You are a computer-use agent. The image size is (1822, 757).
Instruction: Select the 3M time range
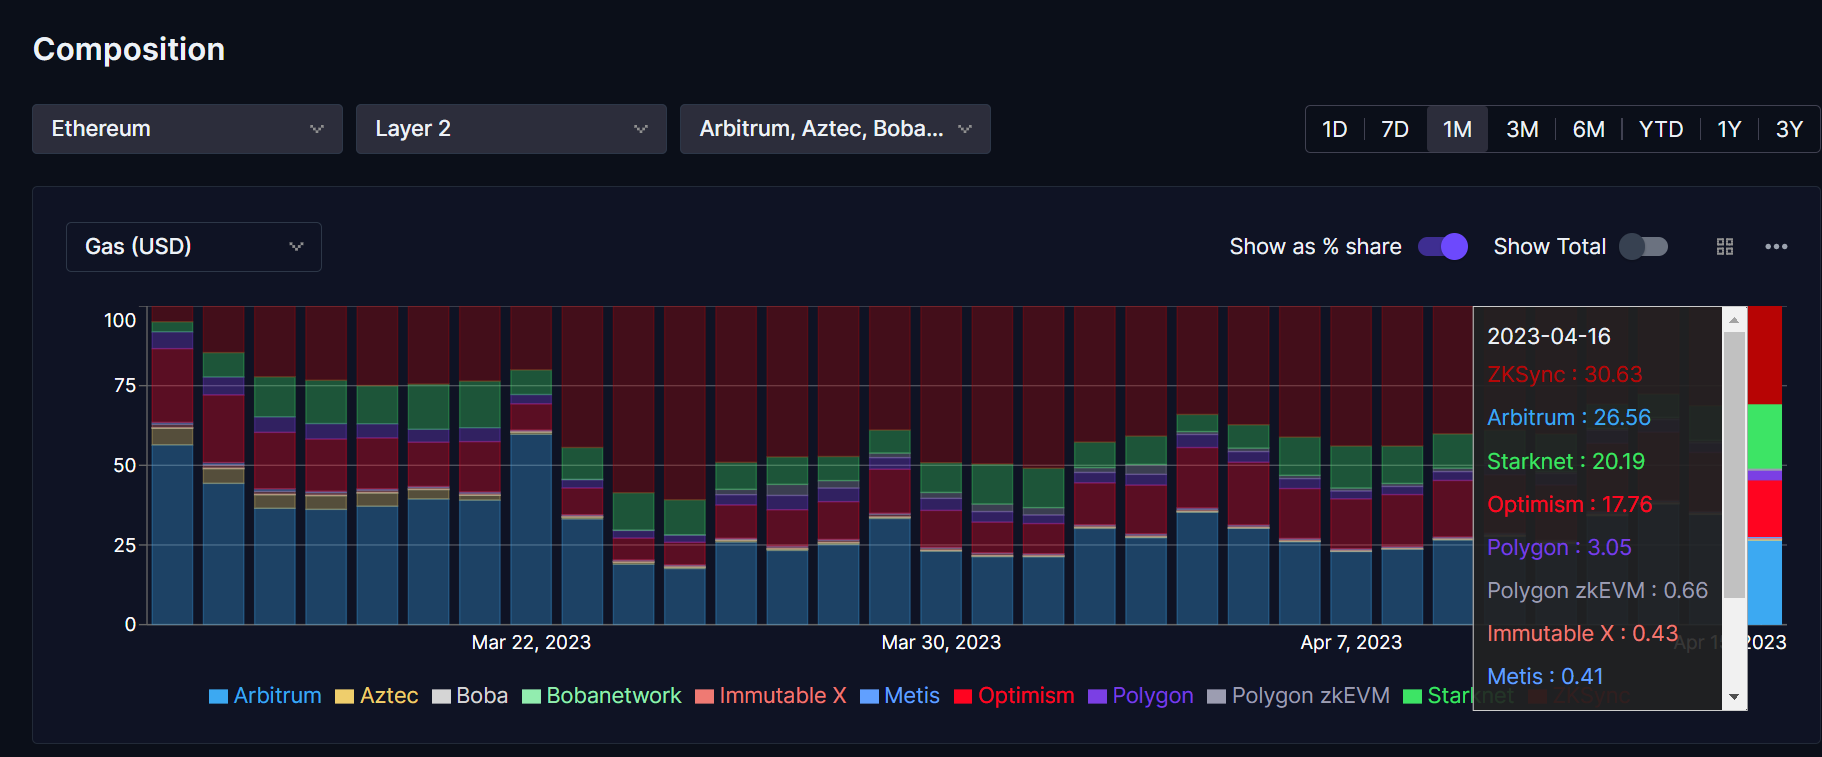[x=1522, y=129]
